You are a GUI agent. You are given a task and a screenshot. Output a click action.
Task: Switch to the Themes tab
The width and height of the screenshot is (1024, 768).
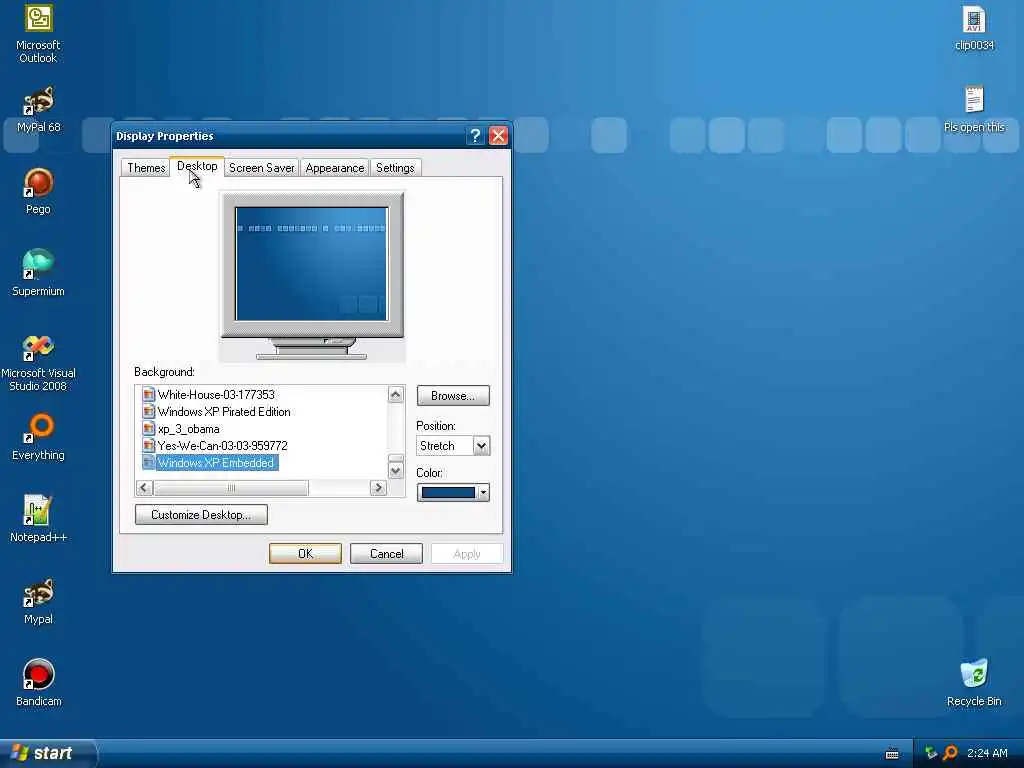pyautogui.click(x=146, y=168)
